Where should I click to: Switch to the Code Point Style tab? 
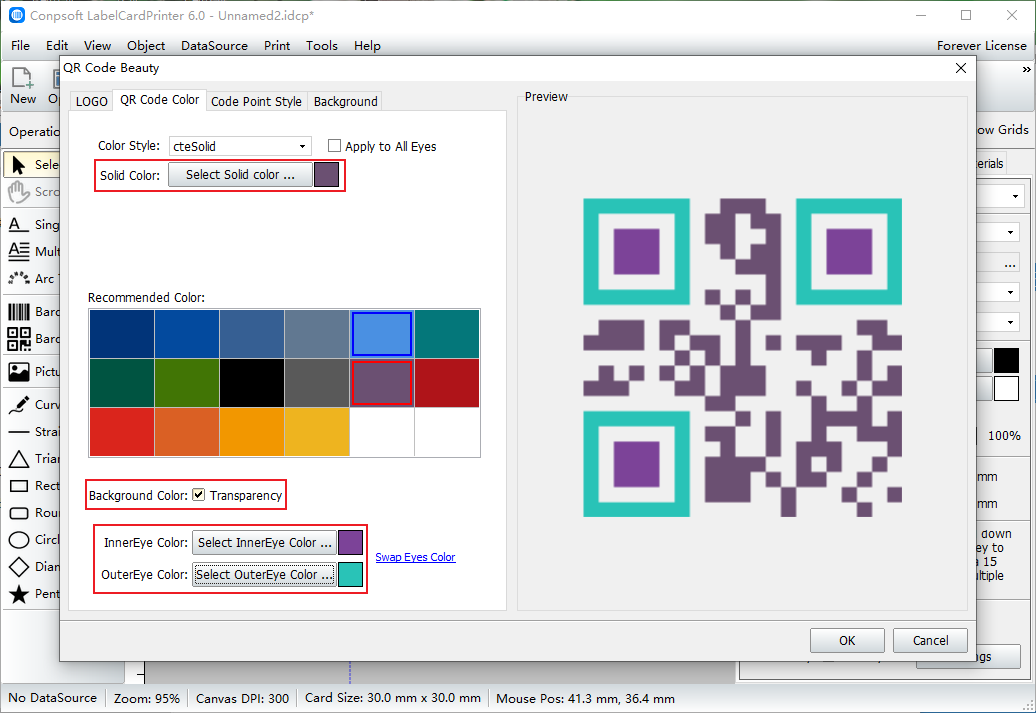point(256,101)
